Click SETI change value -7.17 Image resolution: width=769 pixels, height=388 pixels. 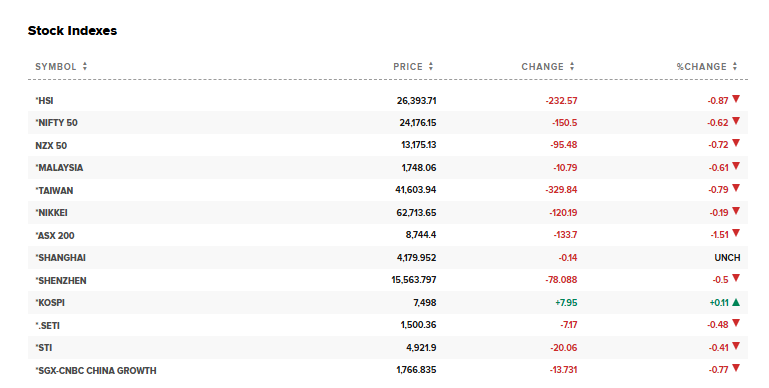(569, 325)
